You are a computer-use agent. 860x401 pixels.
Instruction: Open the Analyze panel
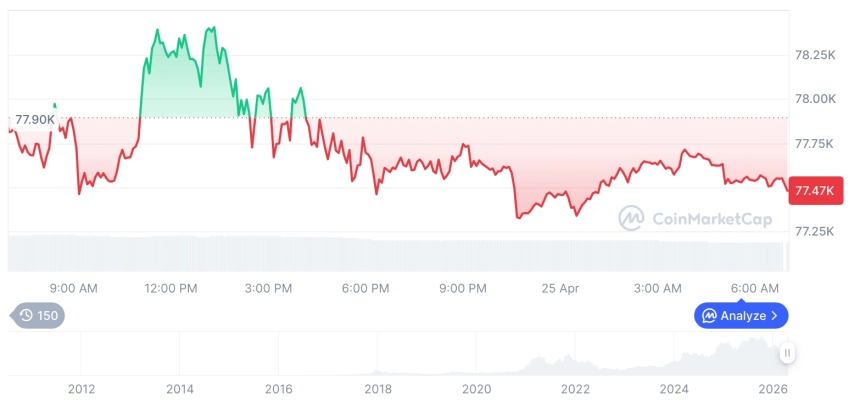741,316
